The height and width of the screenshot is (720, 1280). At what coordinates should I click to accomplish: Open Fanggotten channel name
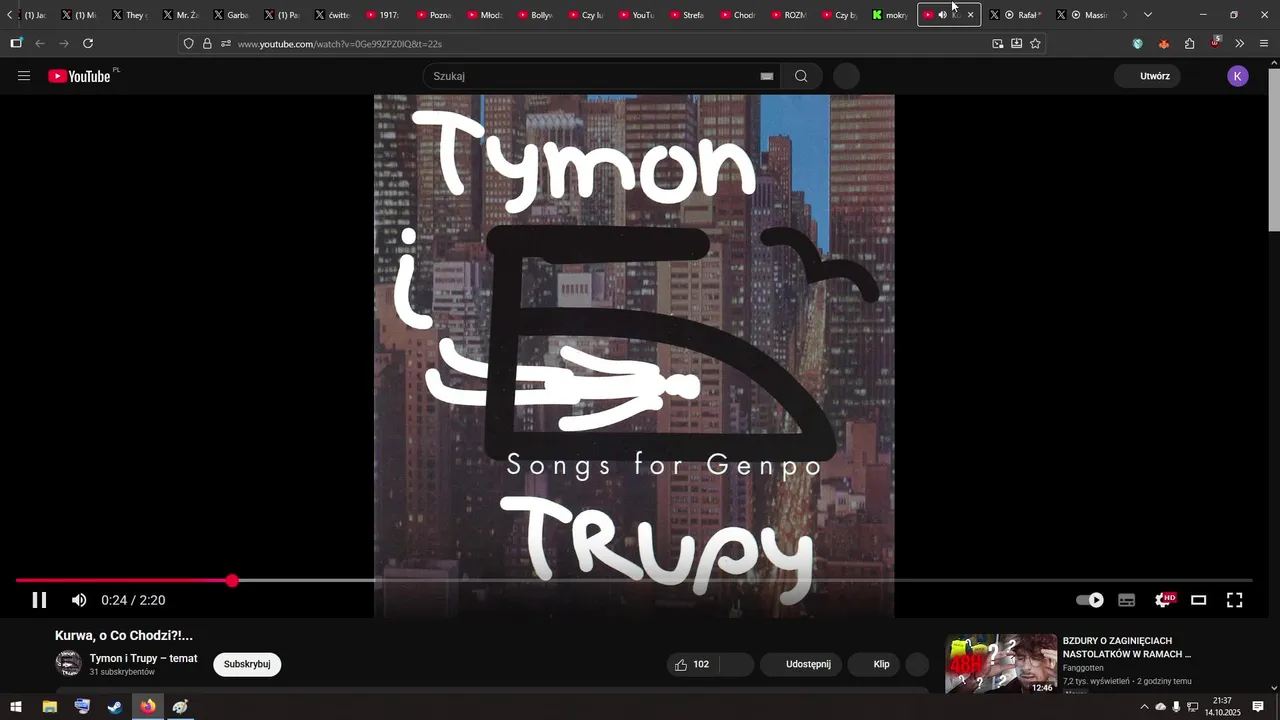coord(1083,668)
